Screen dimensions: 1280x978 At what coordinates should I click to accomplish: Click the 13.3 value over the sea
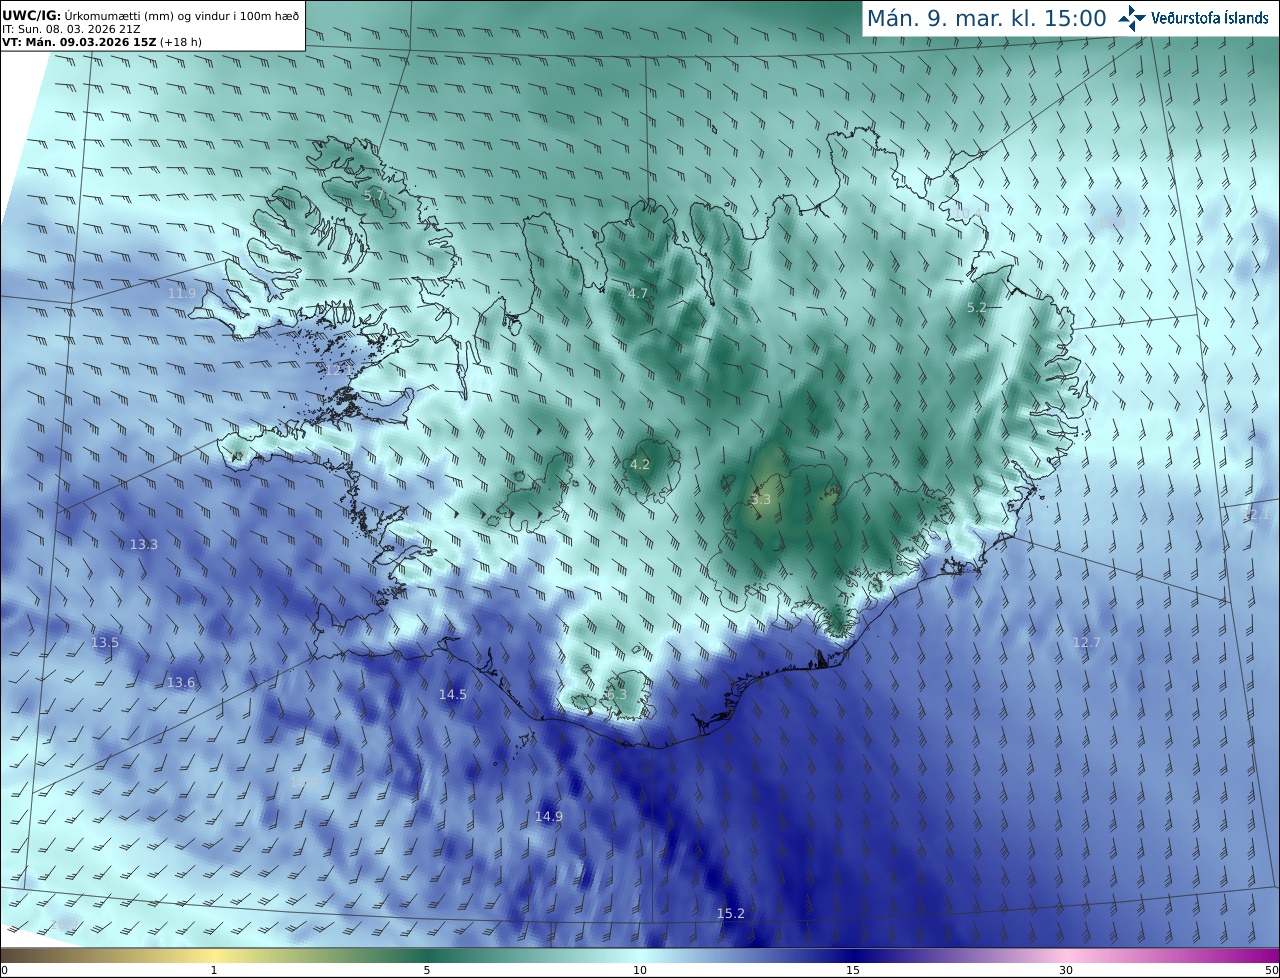144,544
